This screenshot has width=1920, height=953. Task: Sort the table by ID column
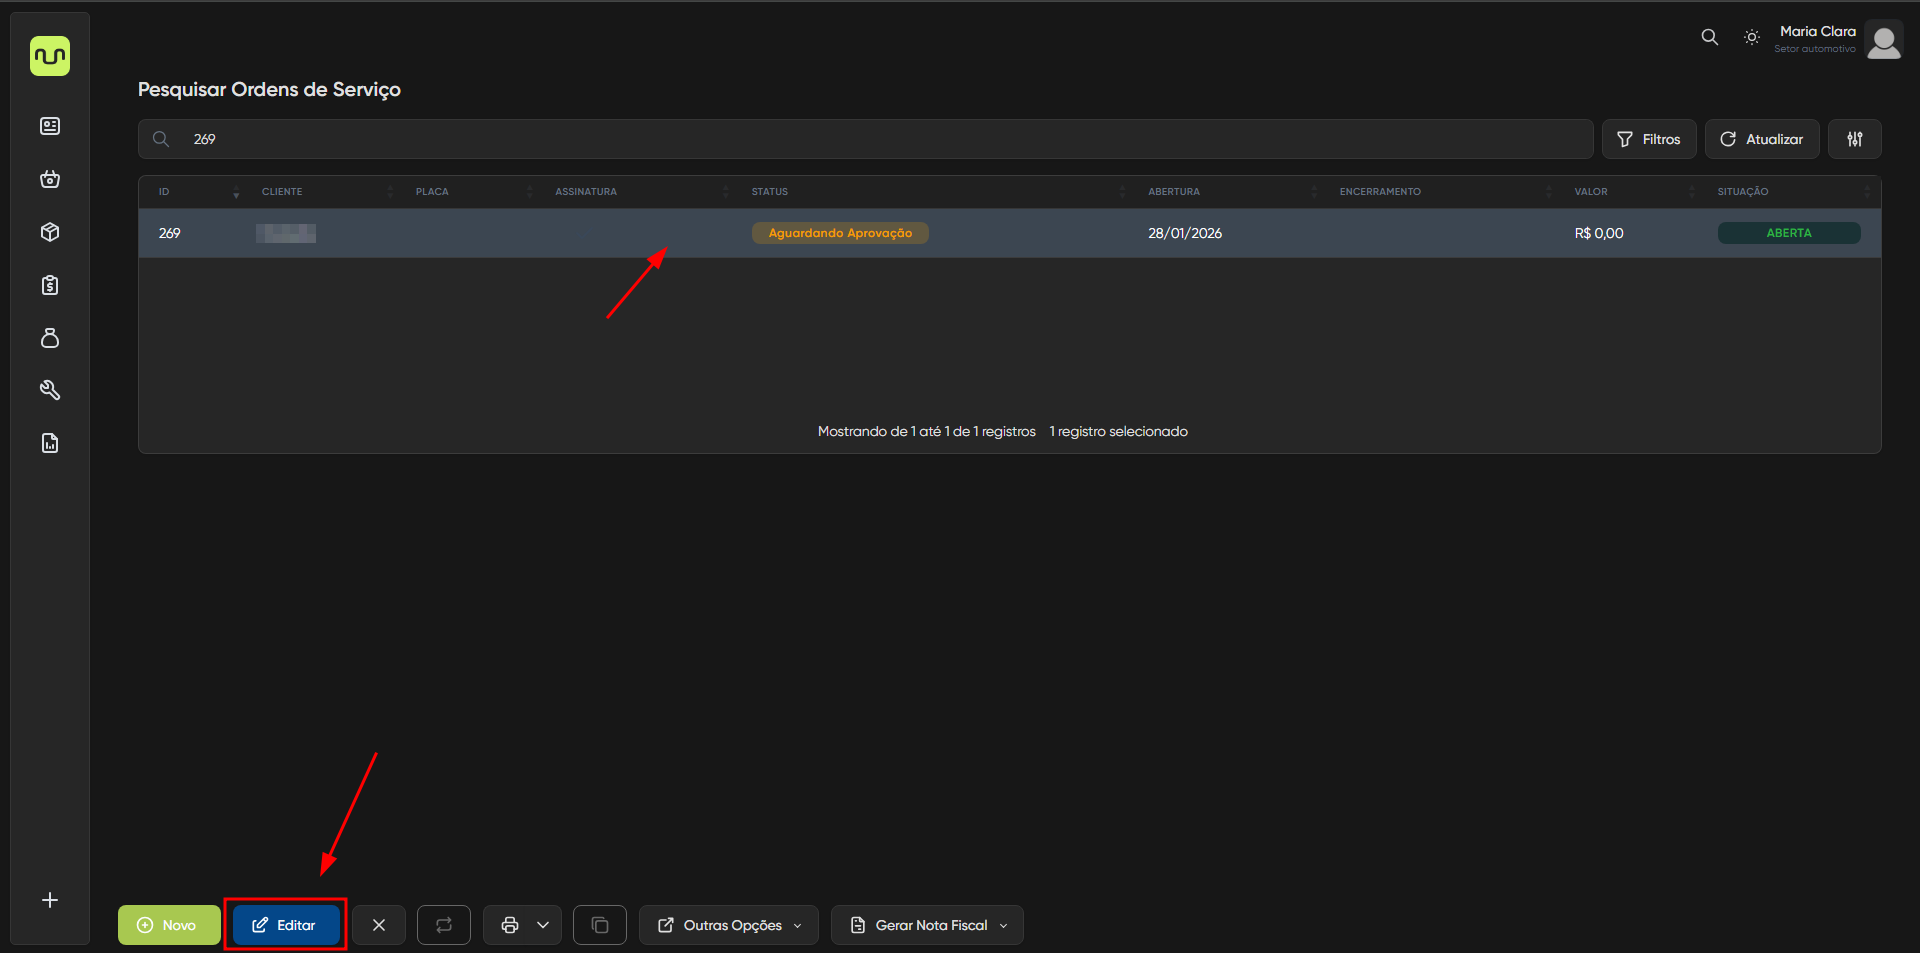[x=165, y=192]
